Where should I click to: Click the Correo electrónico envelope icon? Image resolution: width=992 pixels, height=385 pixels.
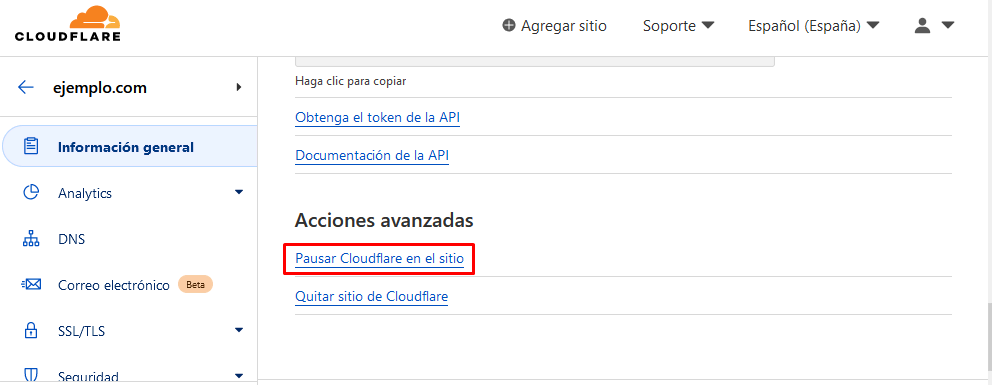coord(31,284)
